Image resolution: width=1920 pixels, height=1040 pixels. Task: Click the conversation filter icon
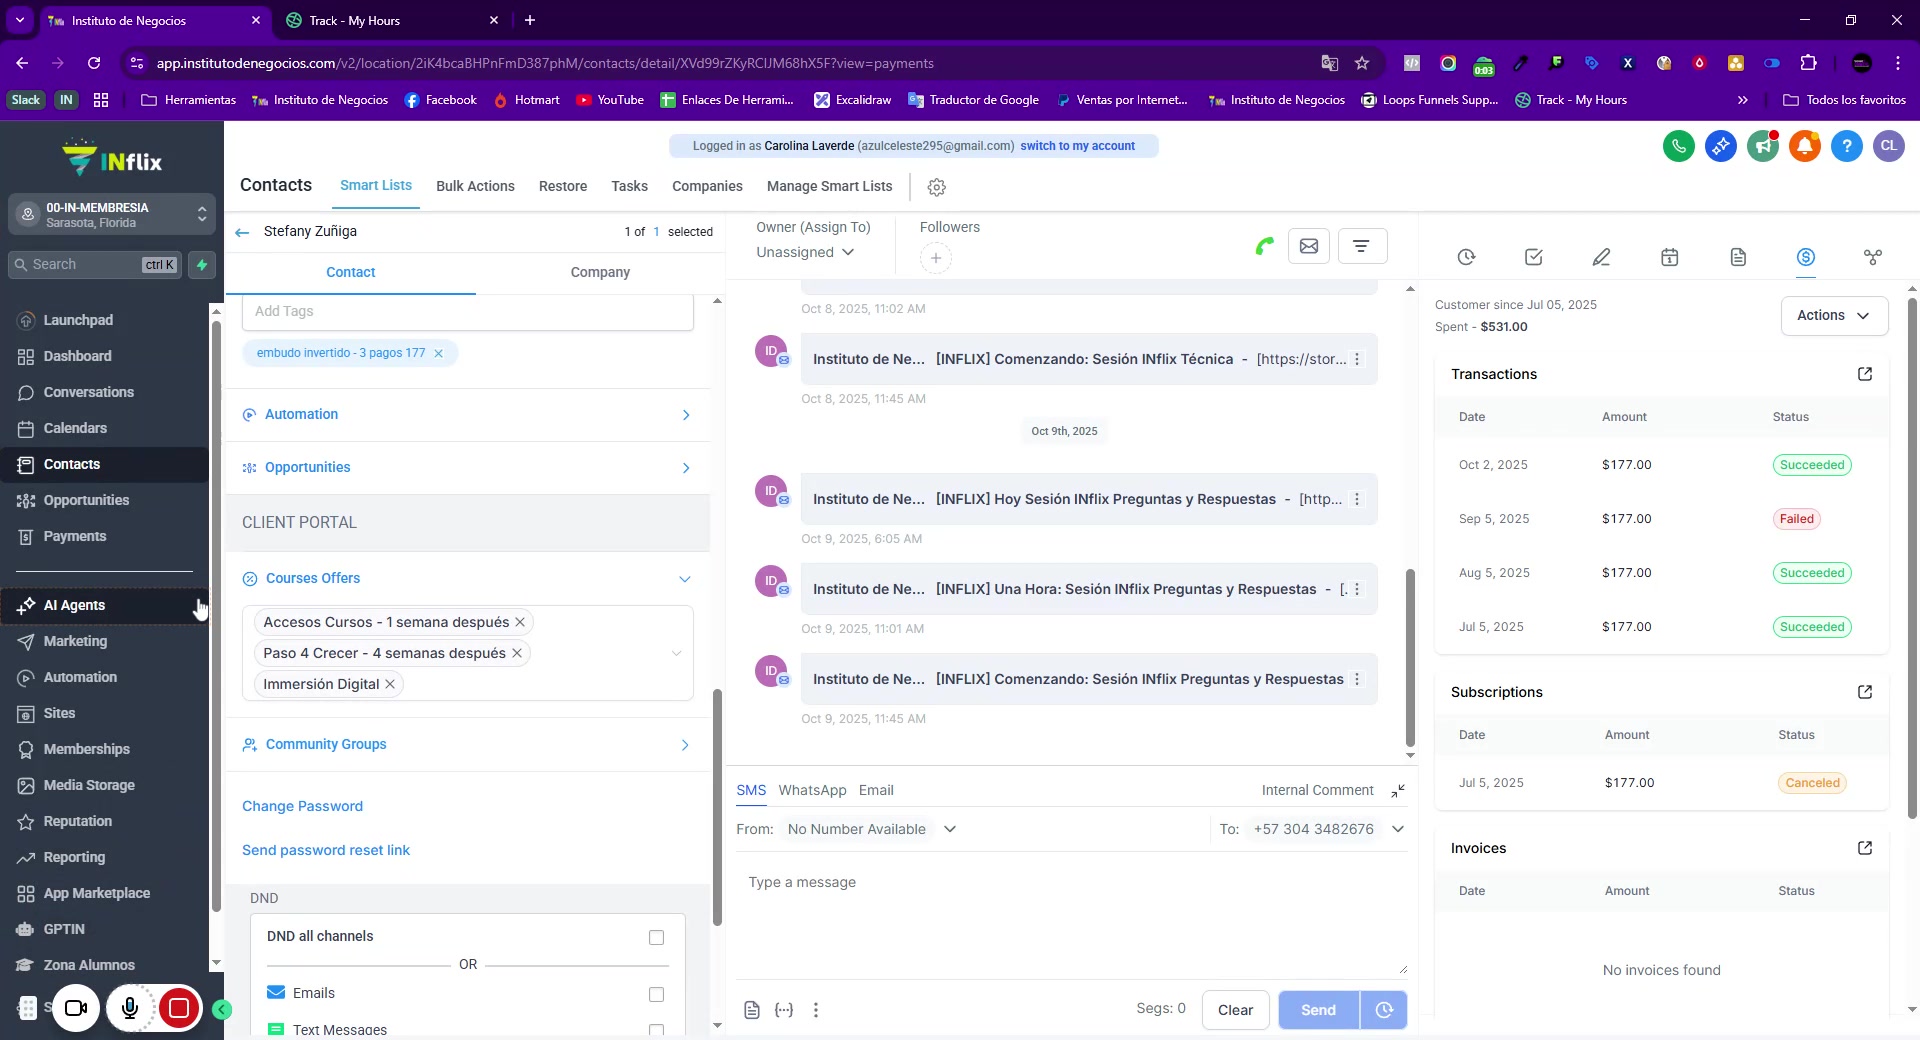pos(1360,246)
